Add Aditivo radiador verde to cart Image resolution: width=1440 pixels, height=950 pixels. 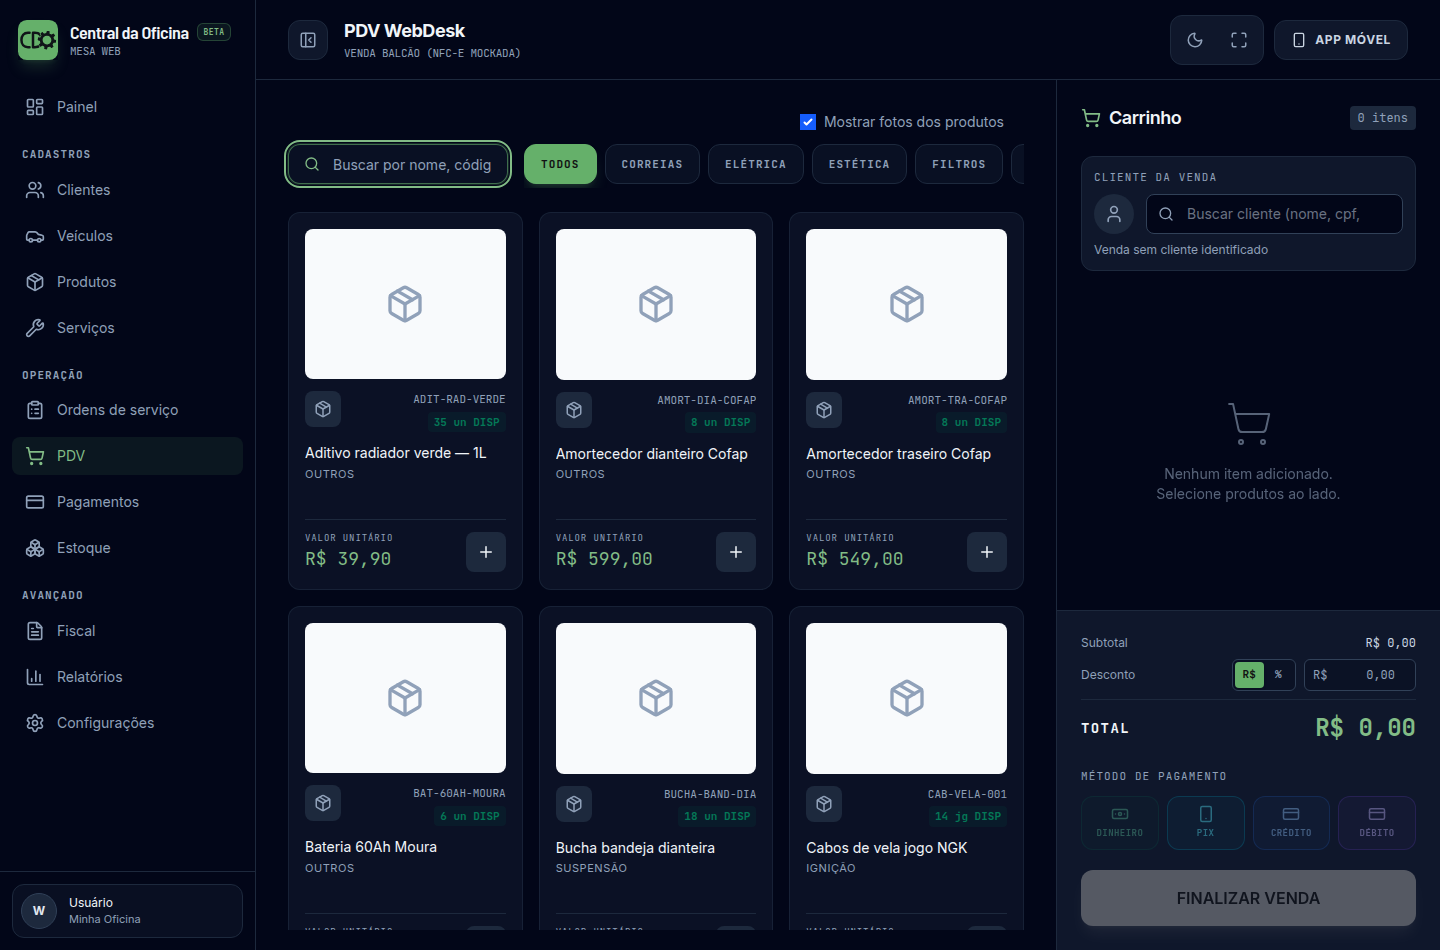[x=486, y=552]
